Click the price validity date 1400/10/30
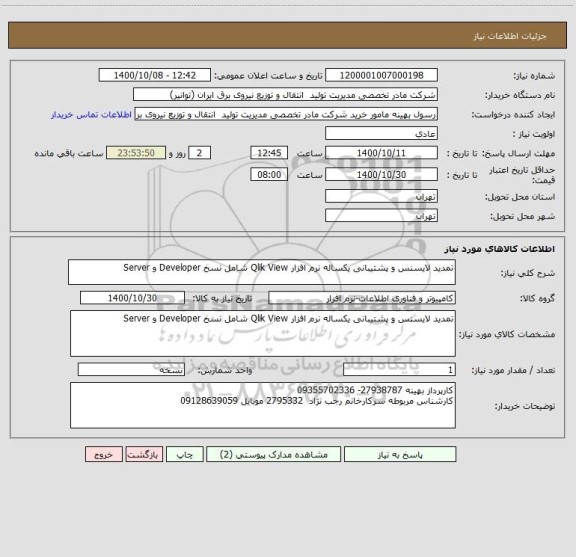Viewport: 576px width, 557px height. point(381,175)
